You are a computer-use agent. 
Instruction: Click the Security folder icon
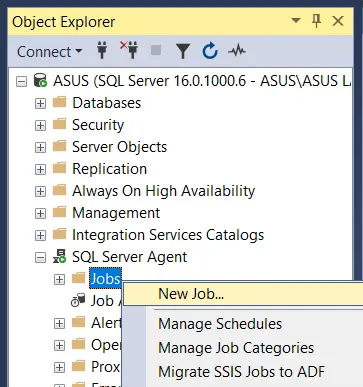pyautogui.click(x=60, y=124)
